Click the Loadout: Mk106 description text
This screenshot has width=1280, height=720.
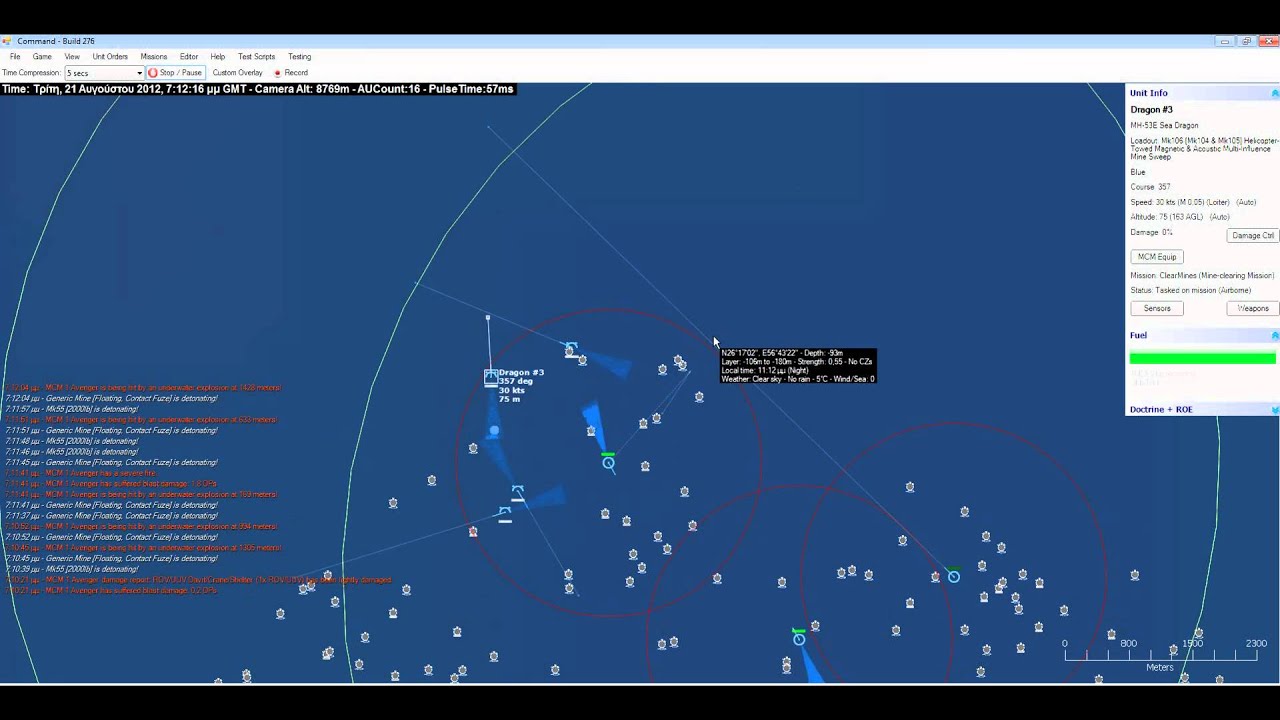click(x=1204, y=149)
